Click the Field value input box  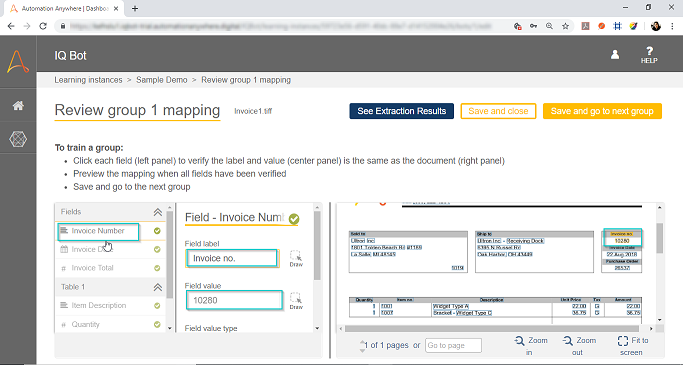pos(234,301)
